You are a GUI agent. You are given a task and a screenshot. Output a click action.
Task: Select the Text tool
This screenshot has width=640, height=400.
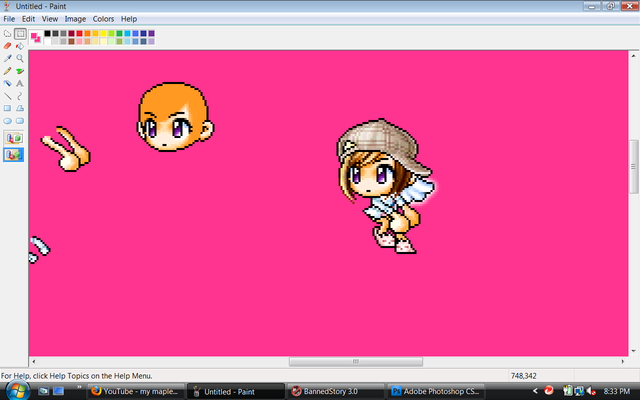(20, 83)
